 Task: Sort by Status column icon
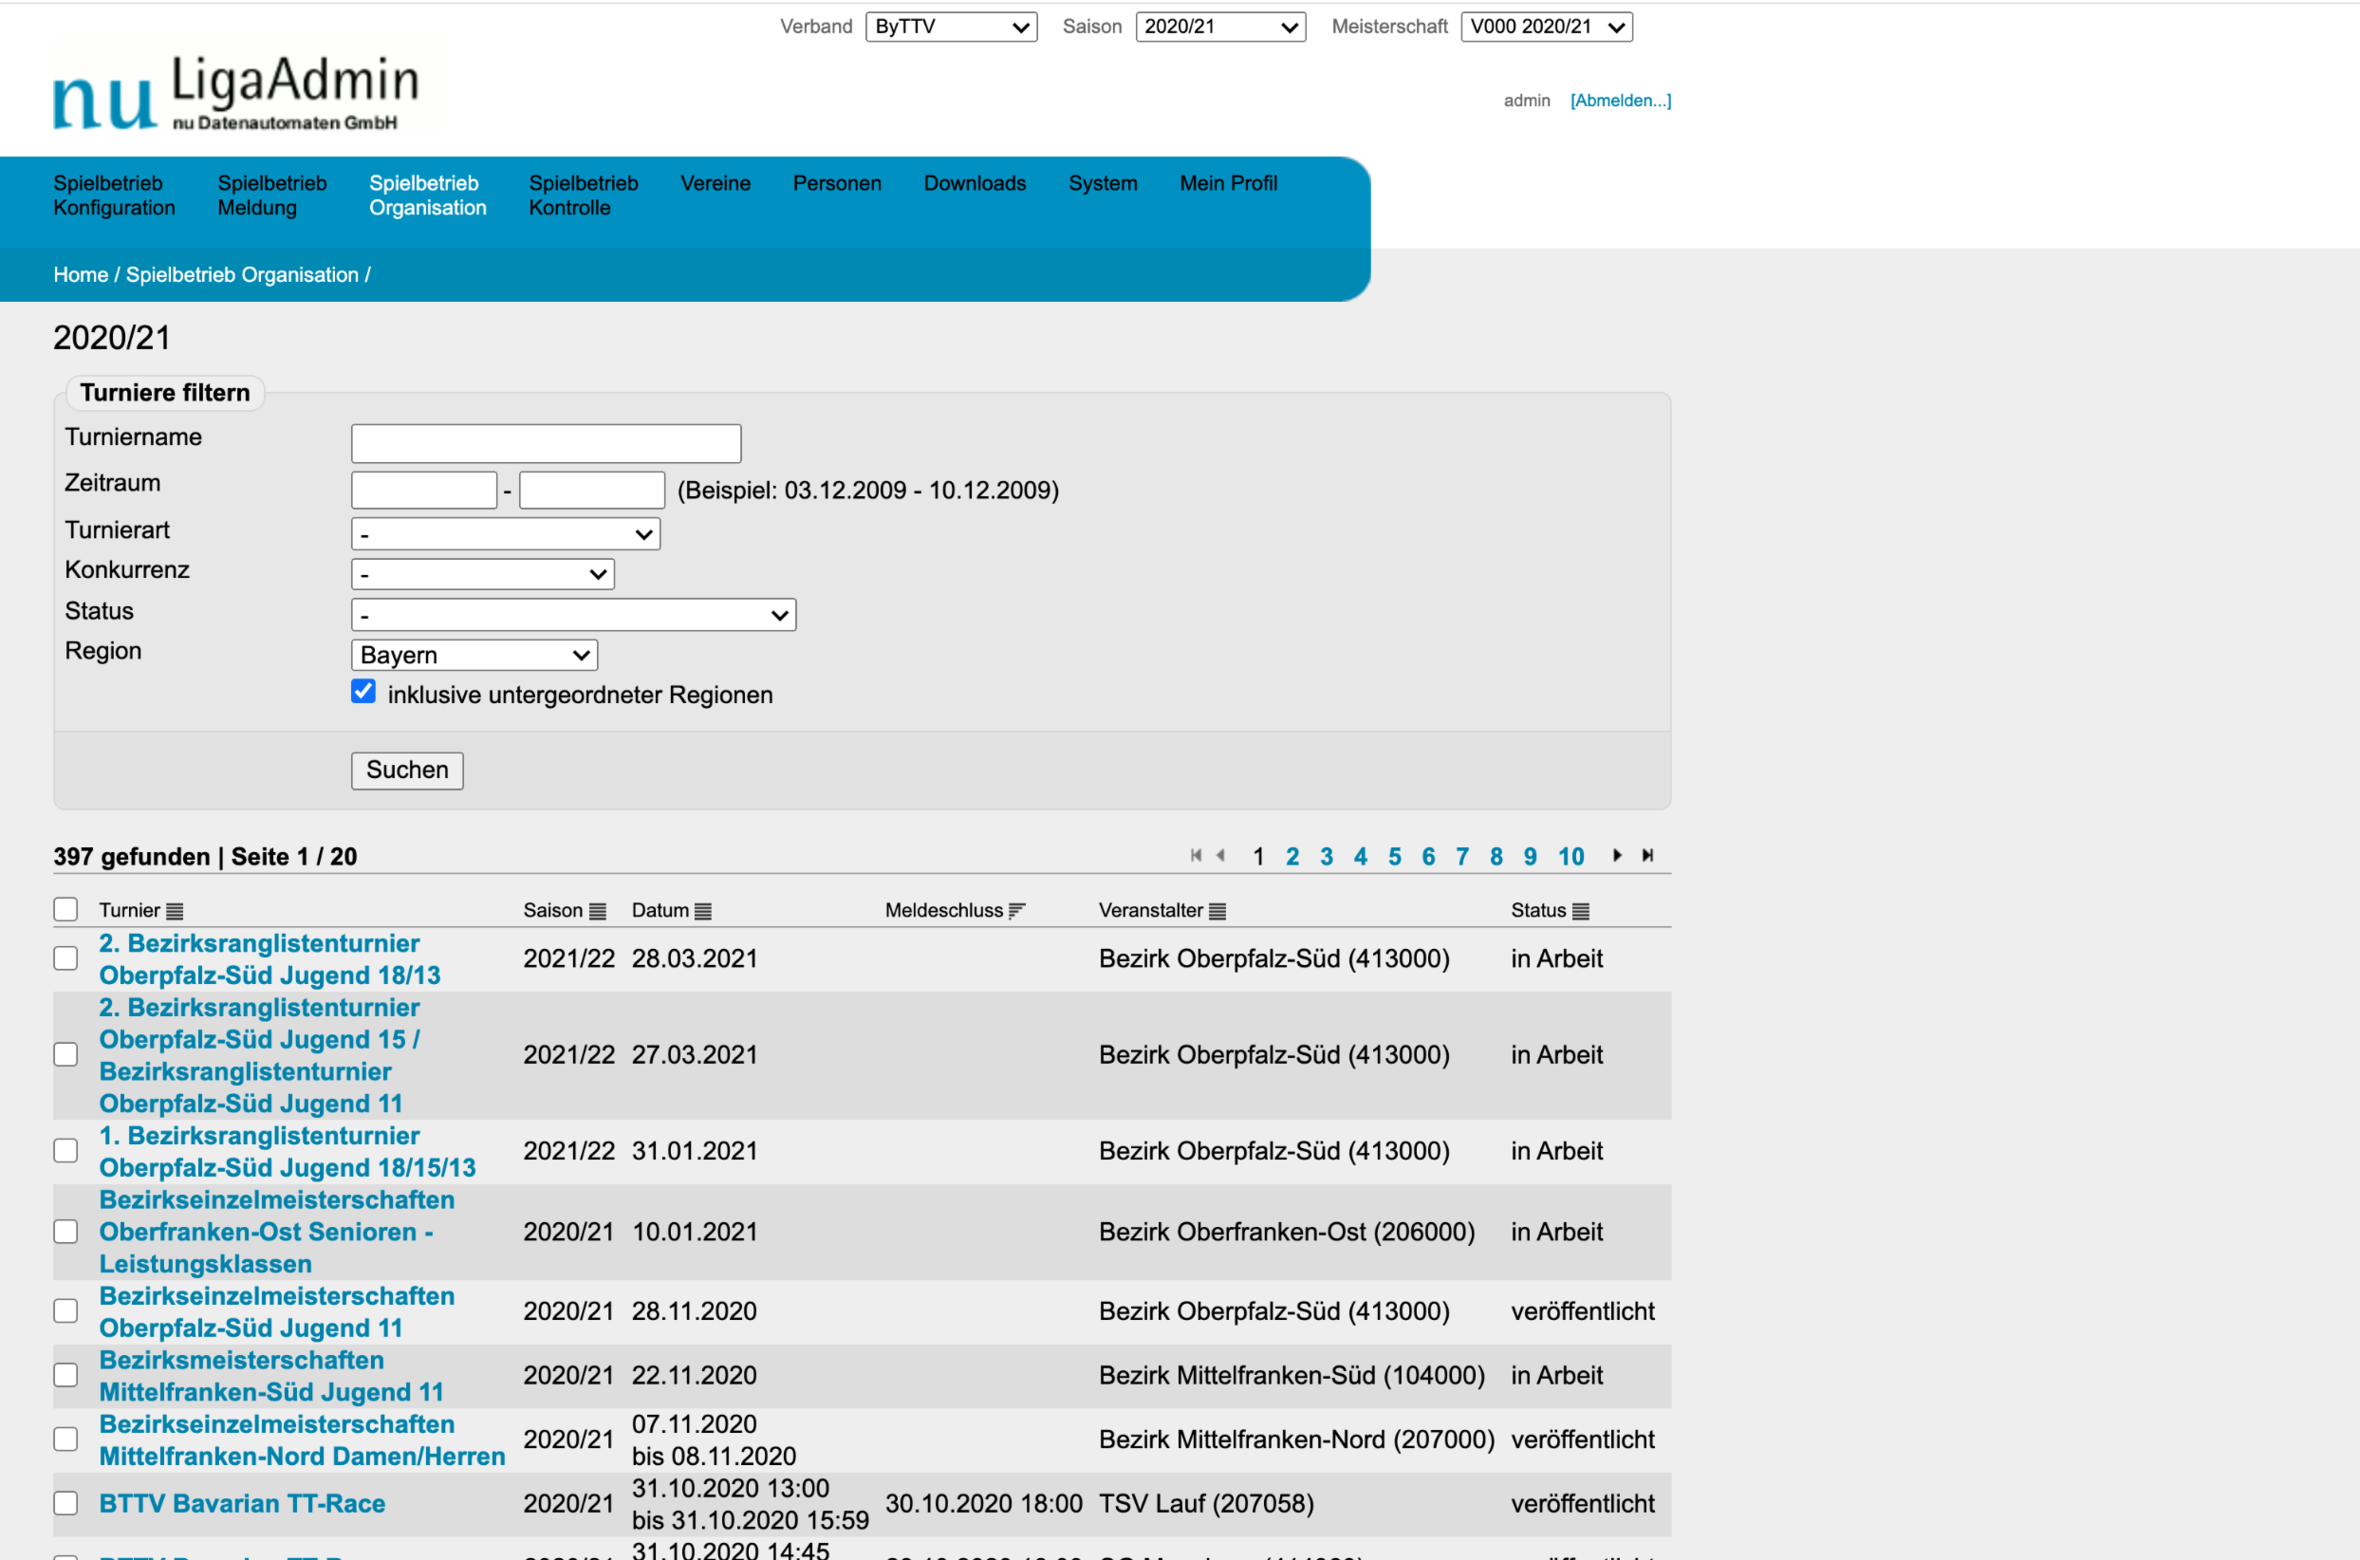pyautogui.click(x=1580, y=911)
